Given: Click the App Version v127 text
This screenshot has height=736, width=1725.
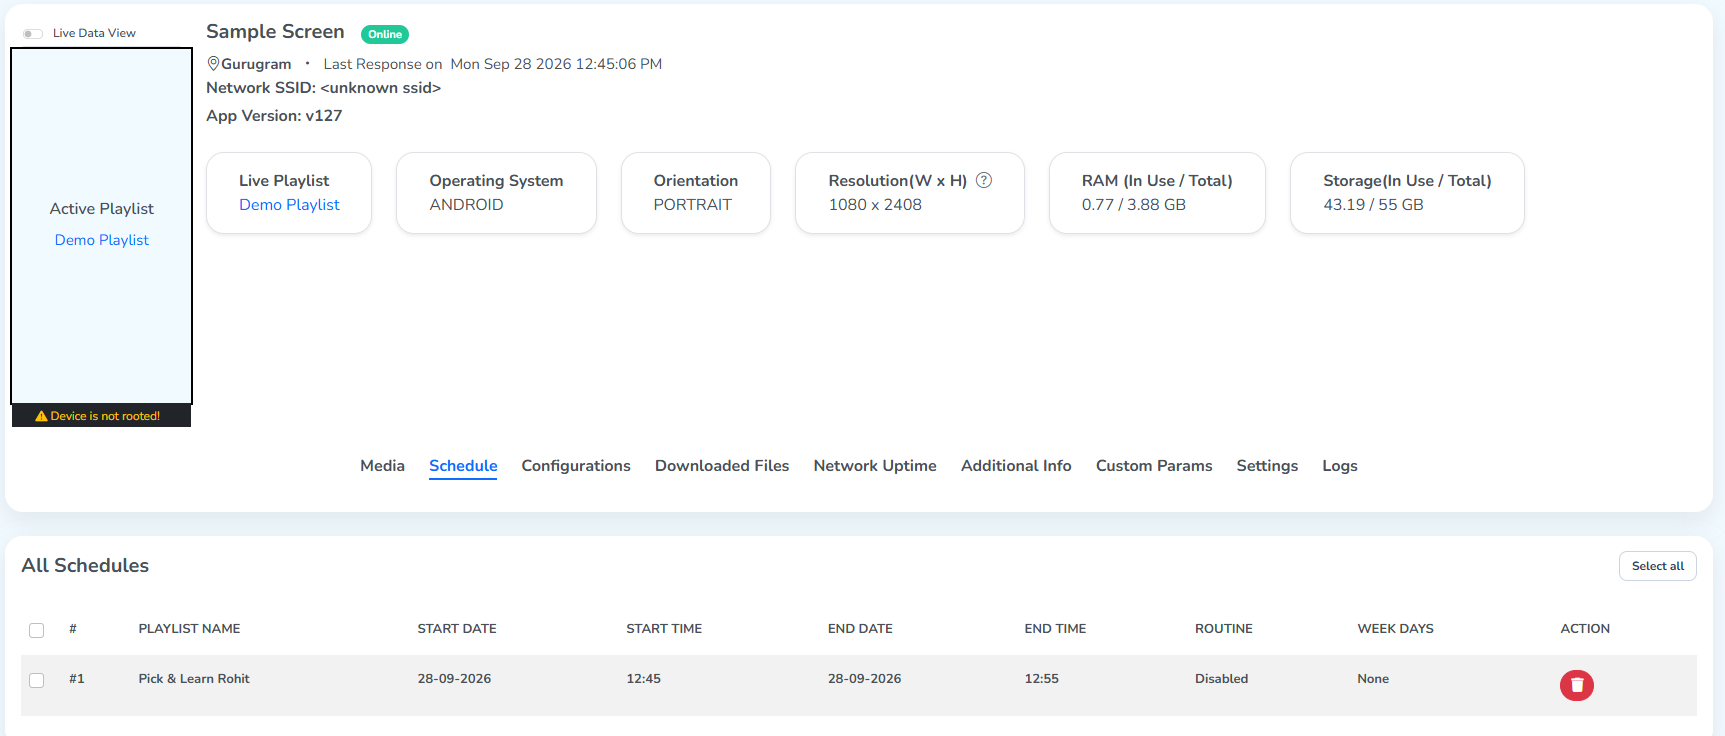Looking at the screenshot, I should point(274,116).
